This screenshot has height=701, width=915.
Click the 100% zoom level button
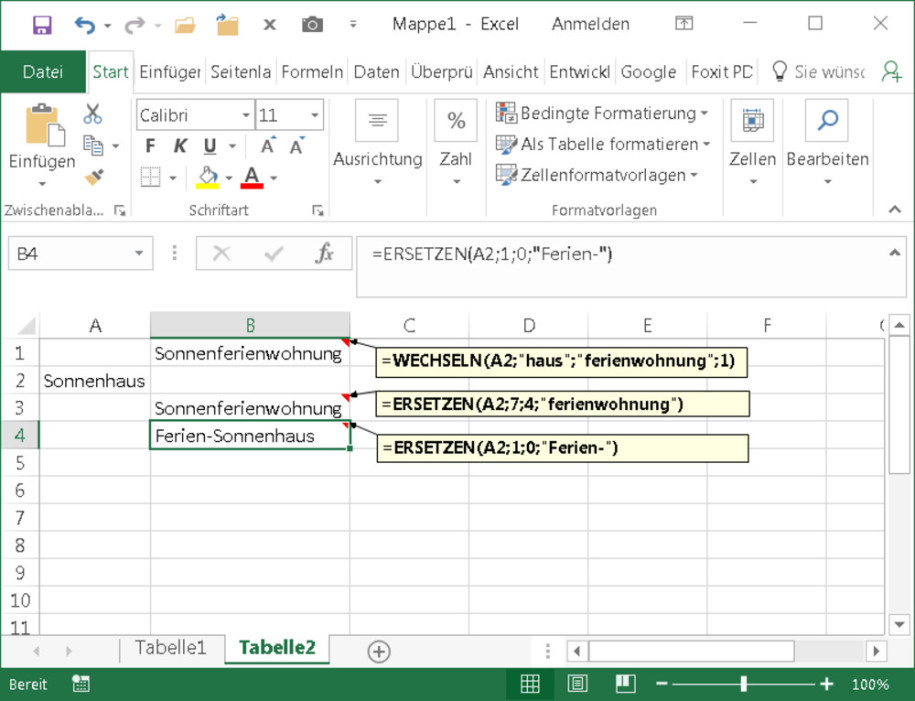tap(870, 684)
